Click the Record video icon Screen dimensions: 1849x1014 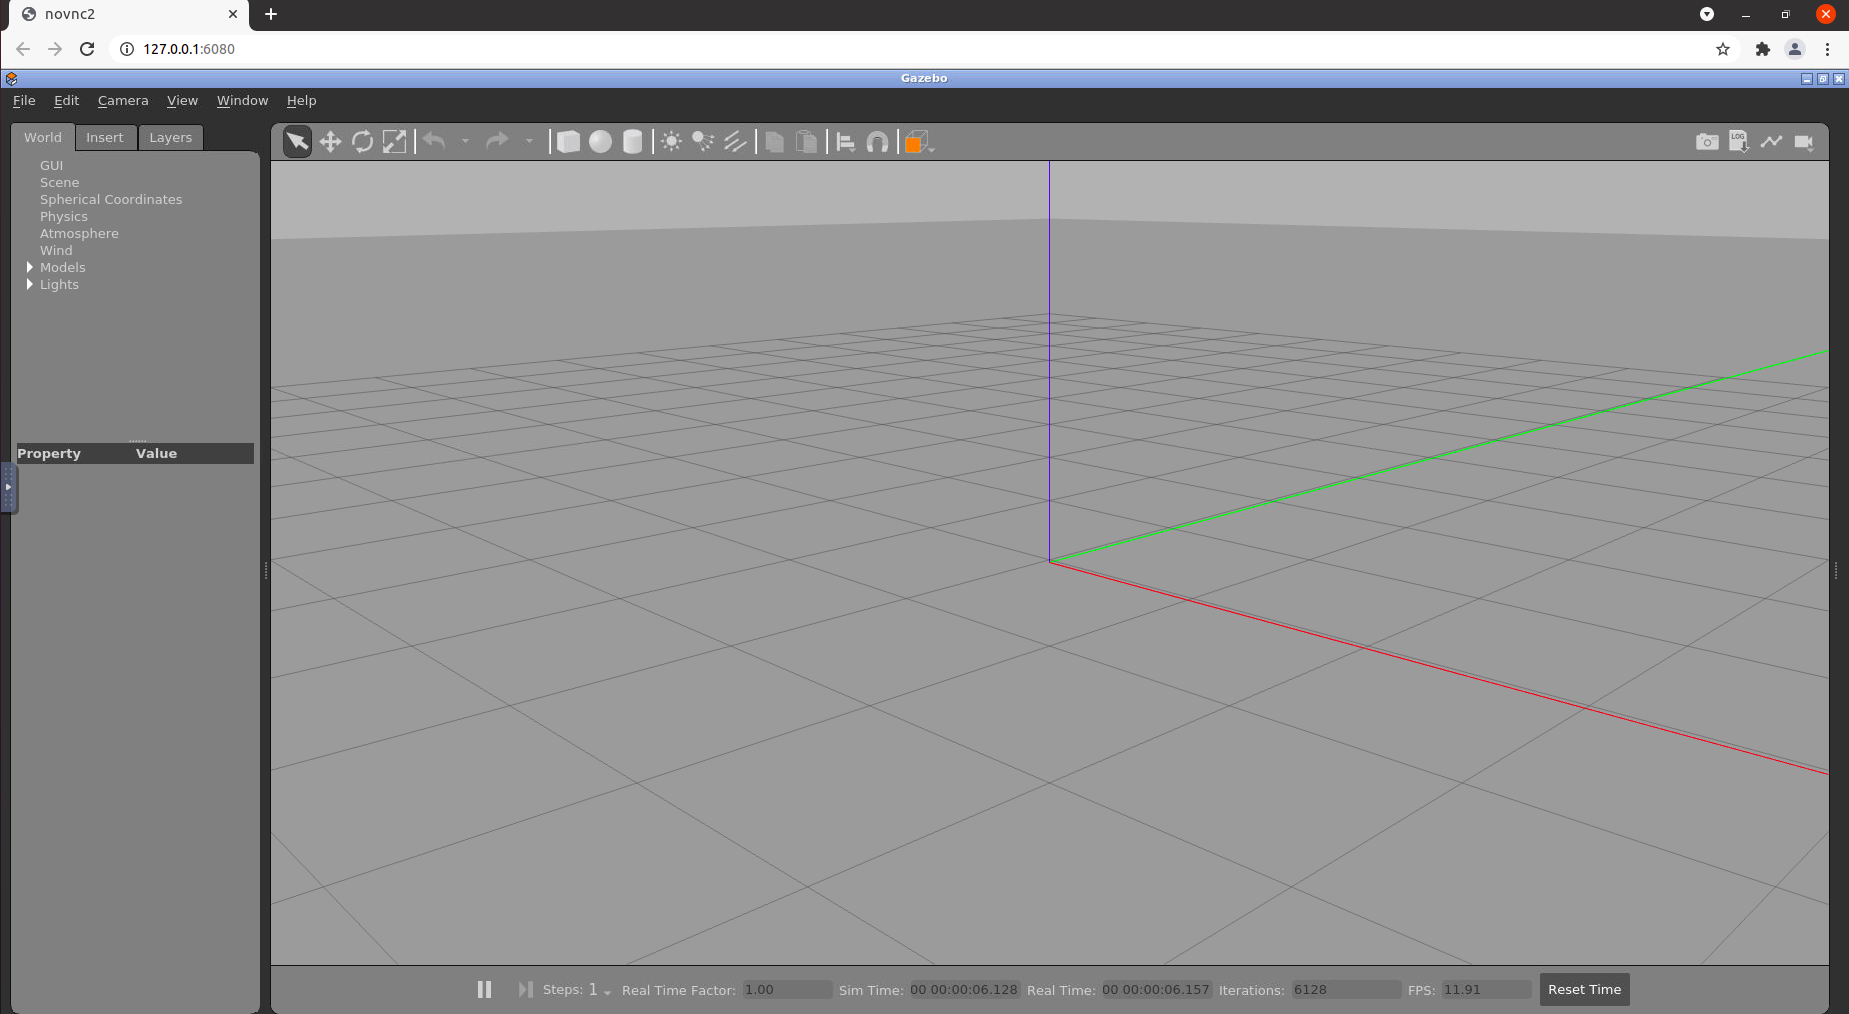coord(1804,142)
